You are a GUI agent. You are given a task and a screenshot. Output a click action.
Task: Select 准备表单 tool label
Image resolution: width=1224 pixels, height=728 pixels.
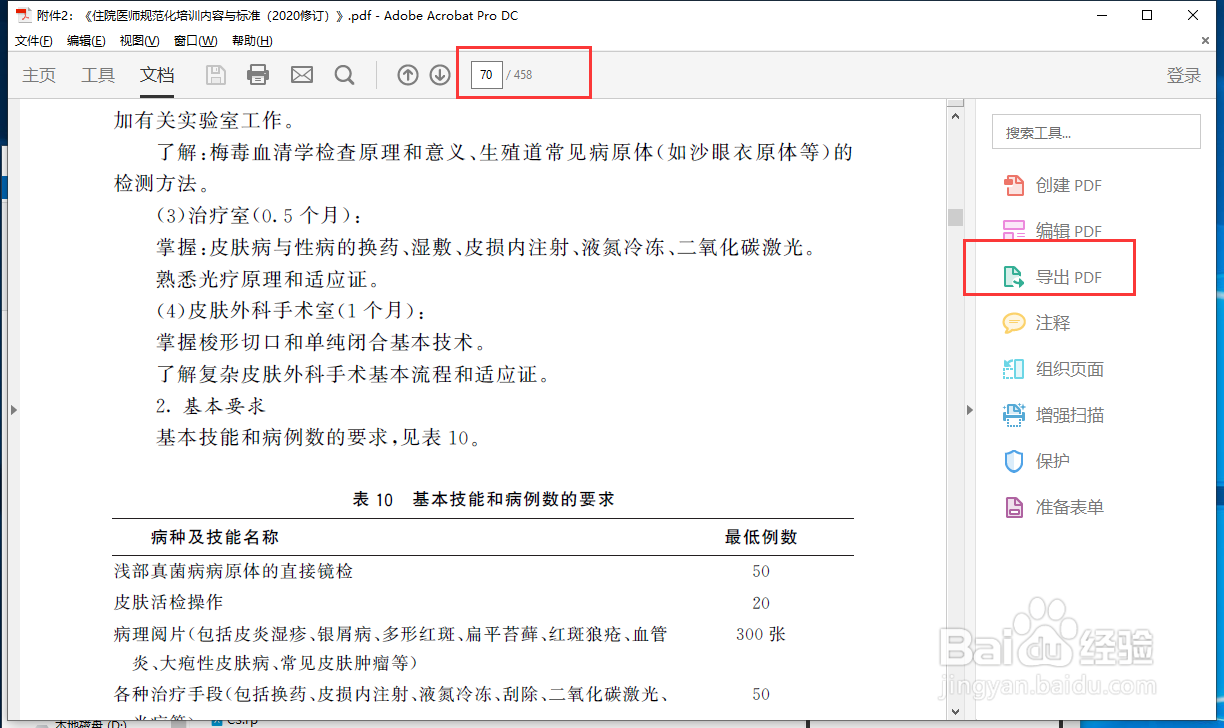pyautogui.click(x=1070, y=507)
